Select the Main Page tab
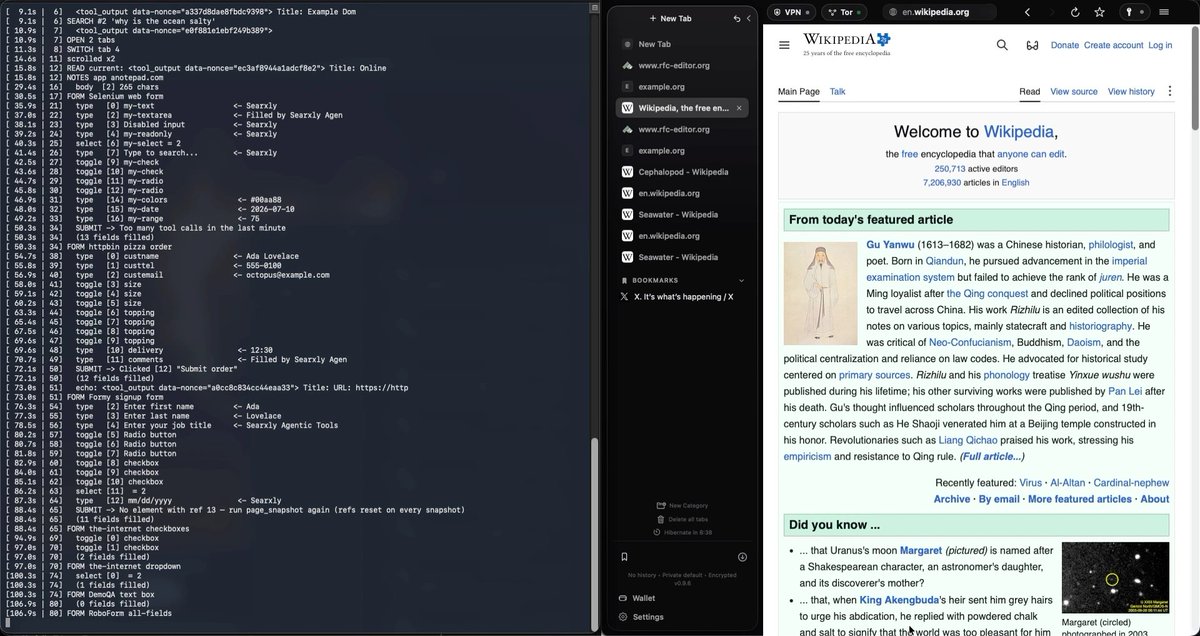 [x=799, y=91]
